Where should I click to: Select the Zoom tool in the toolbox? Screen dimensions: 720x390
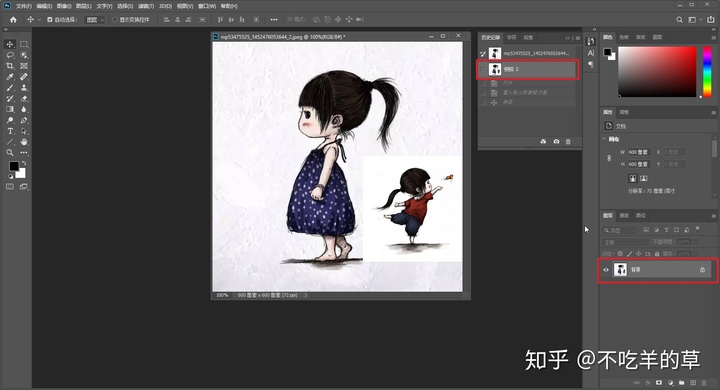(10, 153)
